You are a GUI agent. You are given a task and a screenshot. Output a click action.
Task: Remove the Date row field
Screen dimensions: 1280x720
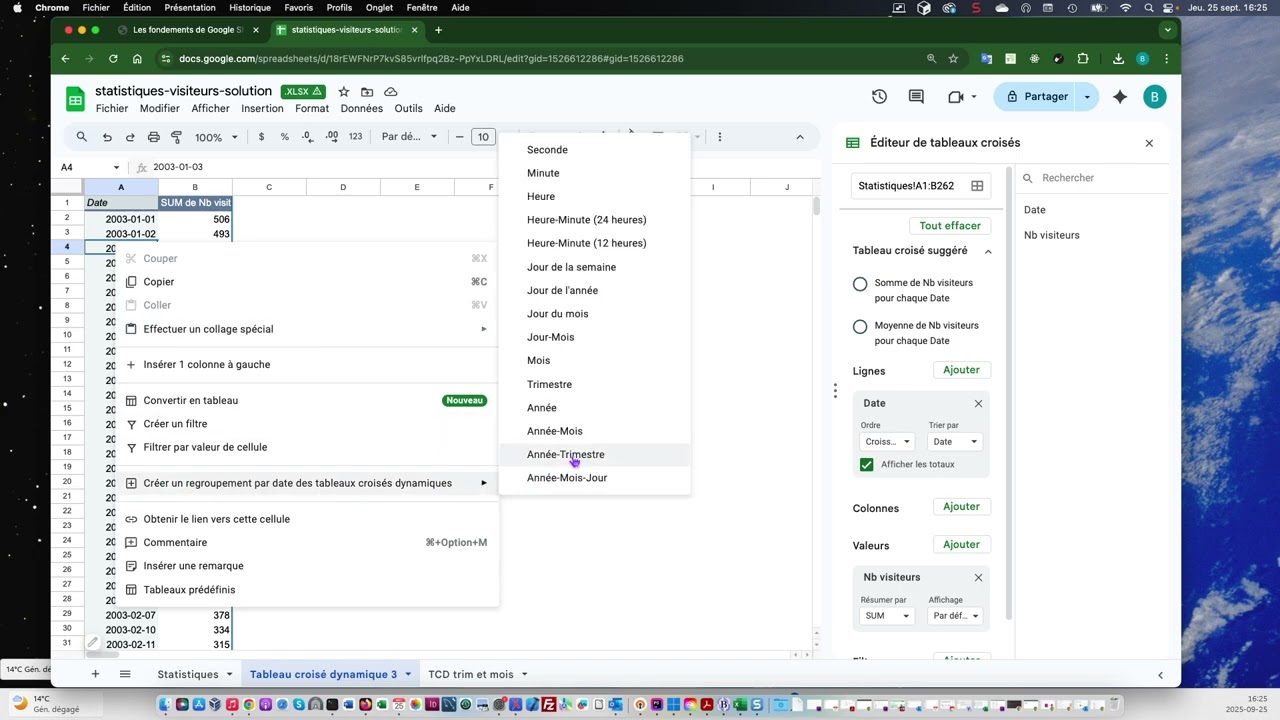[978, 403]
